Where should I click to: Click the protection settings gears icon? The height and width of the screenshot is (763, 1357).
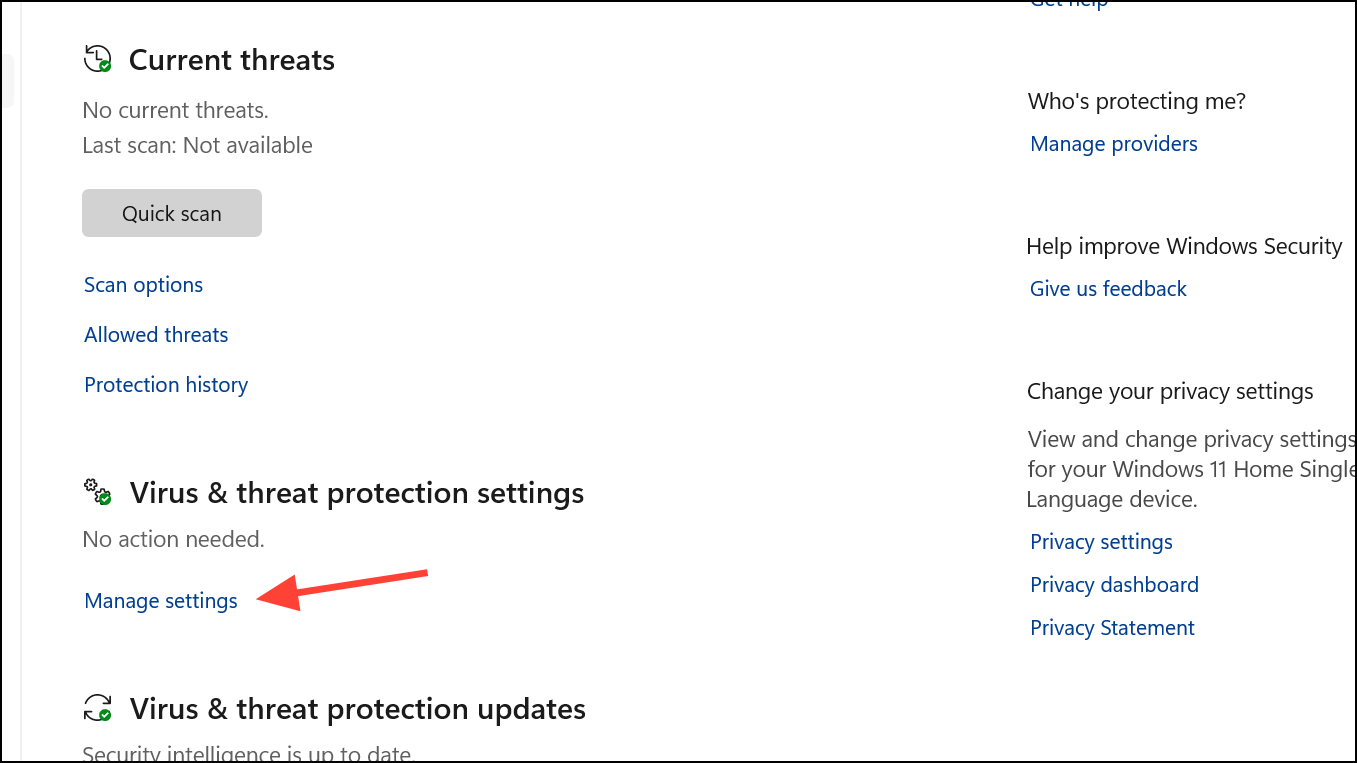pyautogui.click(x=97, y=492)
